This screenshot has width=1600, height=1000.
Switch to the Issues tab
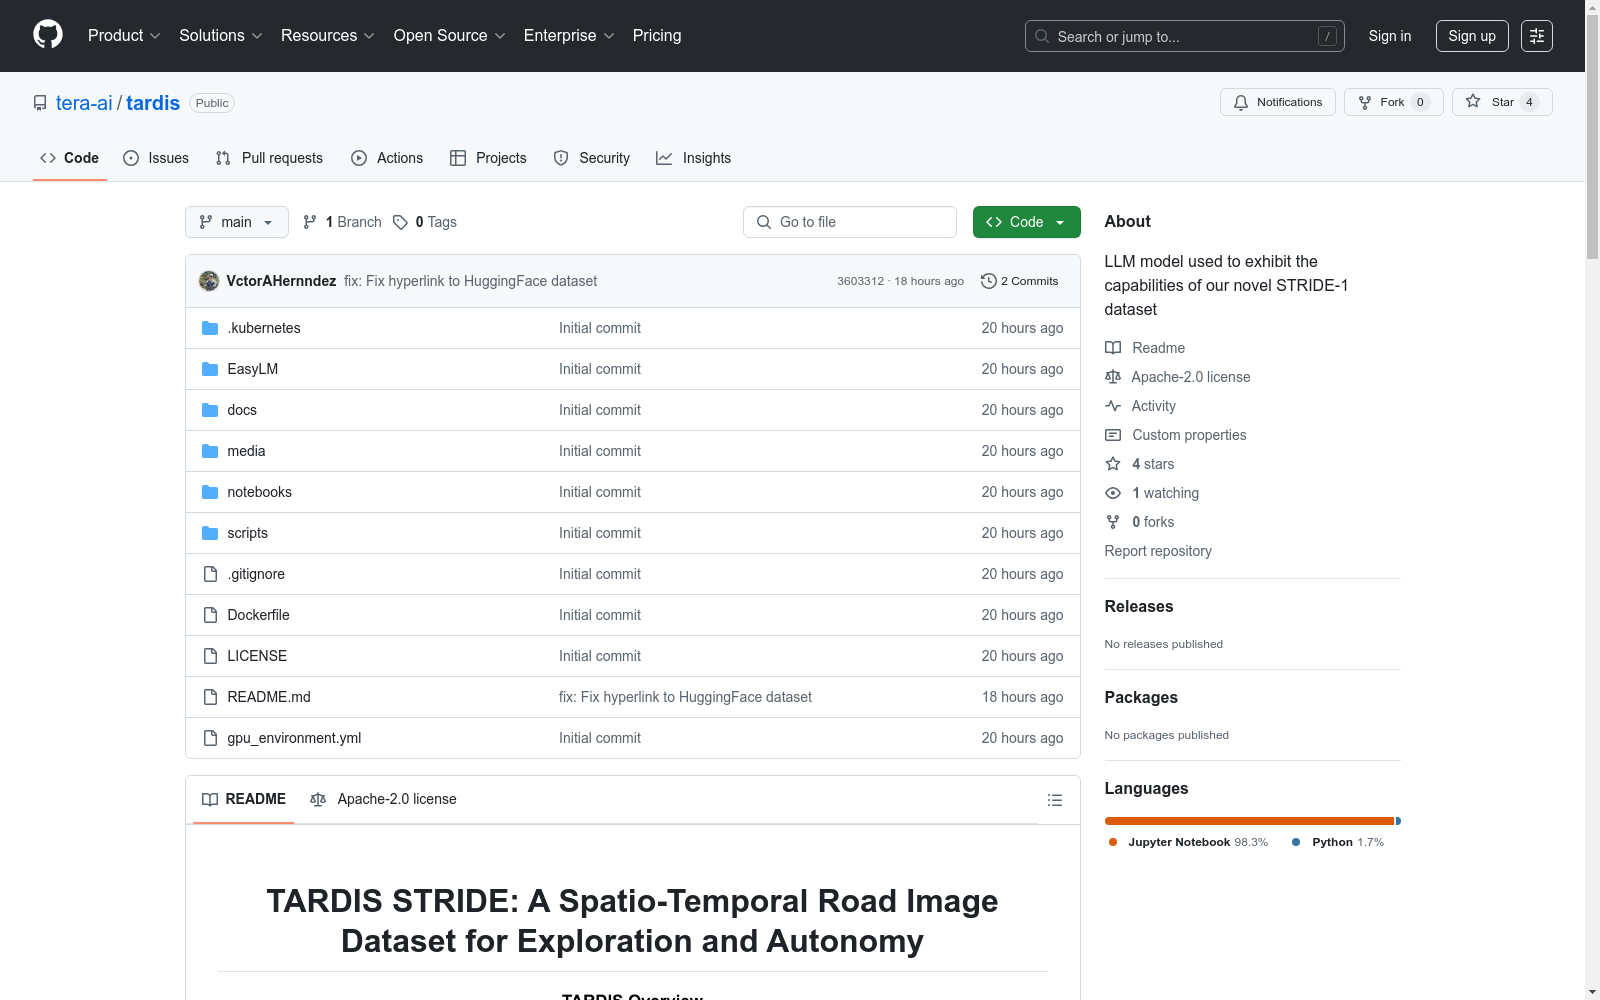[156, 158]
